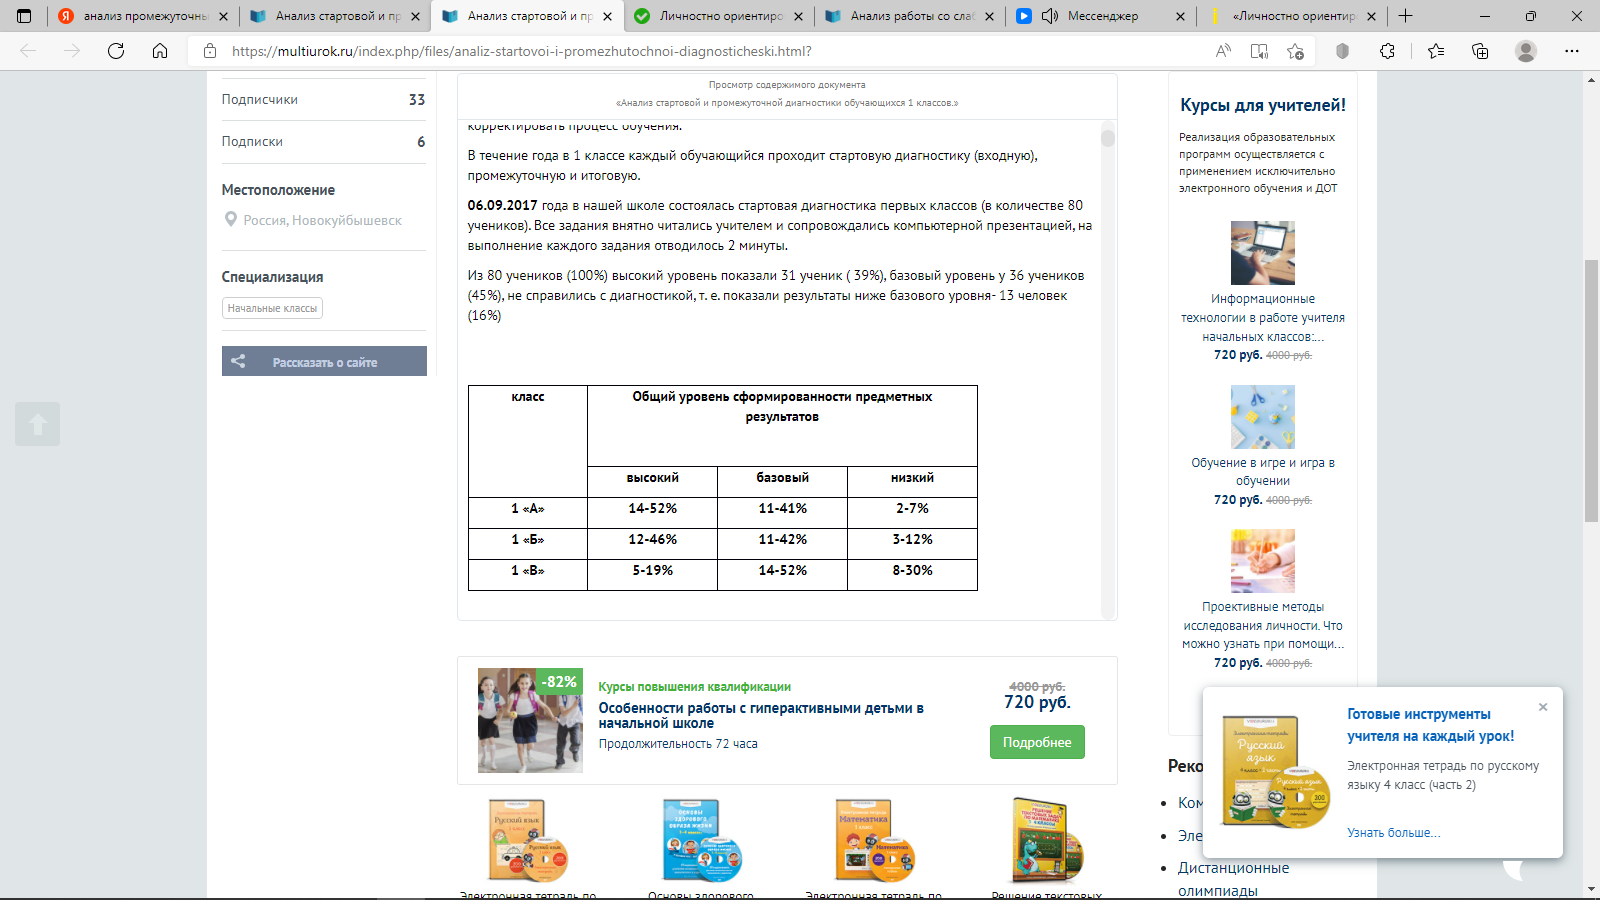The image size is (1600, 900).
Task: Click the scroll-to-top arrow button
Action: pos(38,424)
